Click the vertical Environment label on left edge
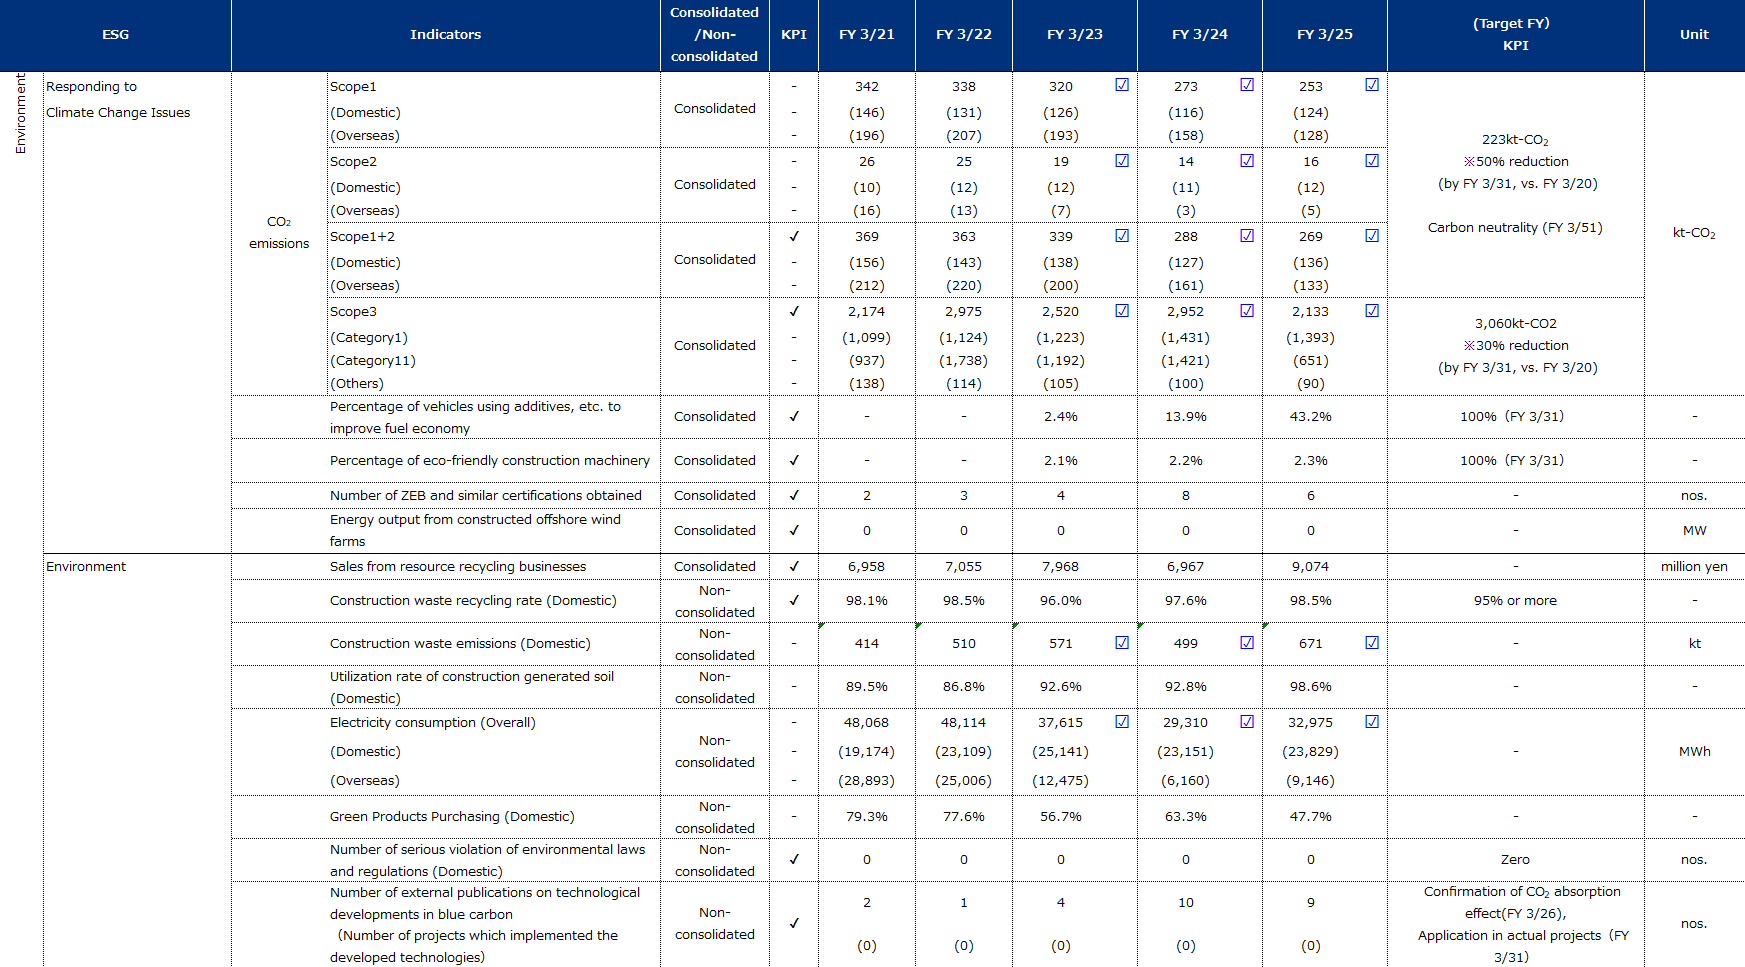This screenshot has width=1745, height=967. (20, 113)
